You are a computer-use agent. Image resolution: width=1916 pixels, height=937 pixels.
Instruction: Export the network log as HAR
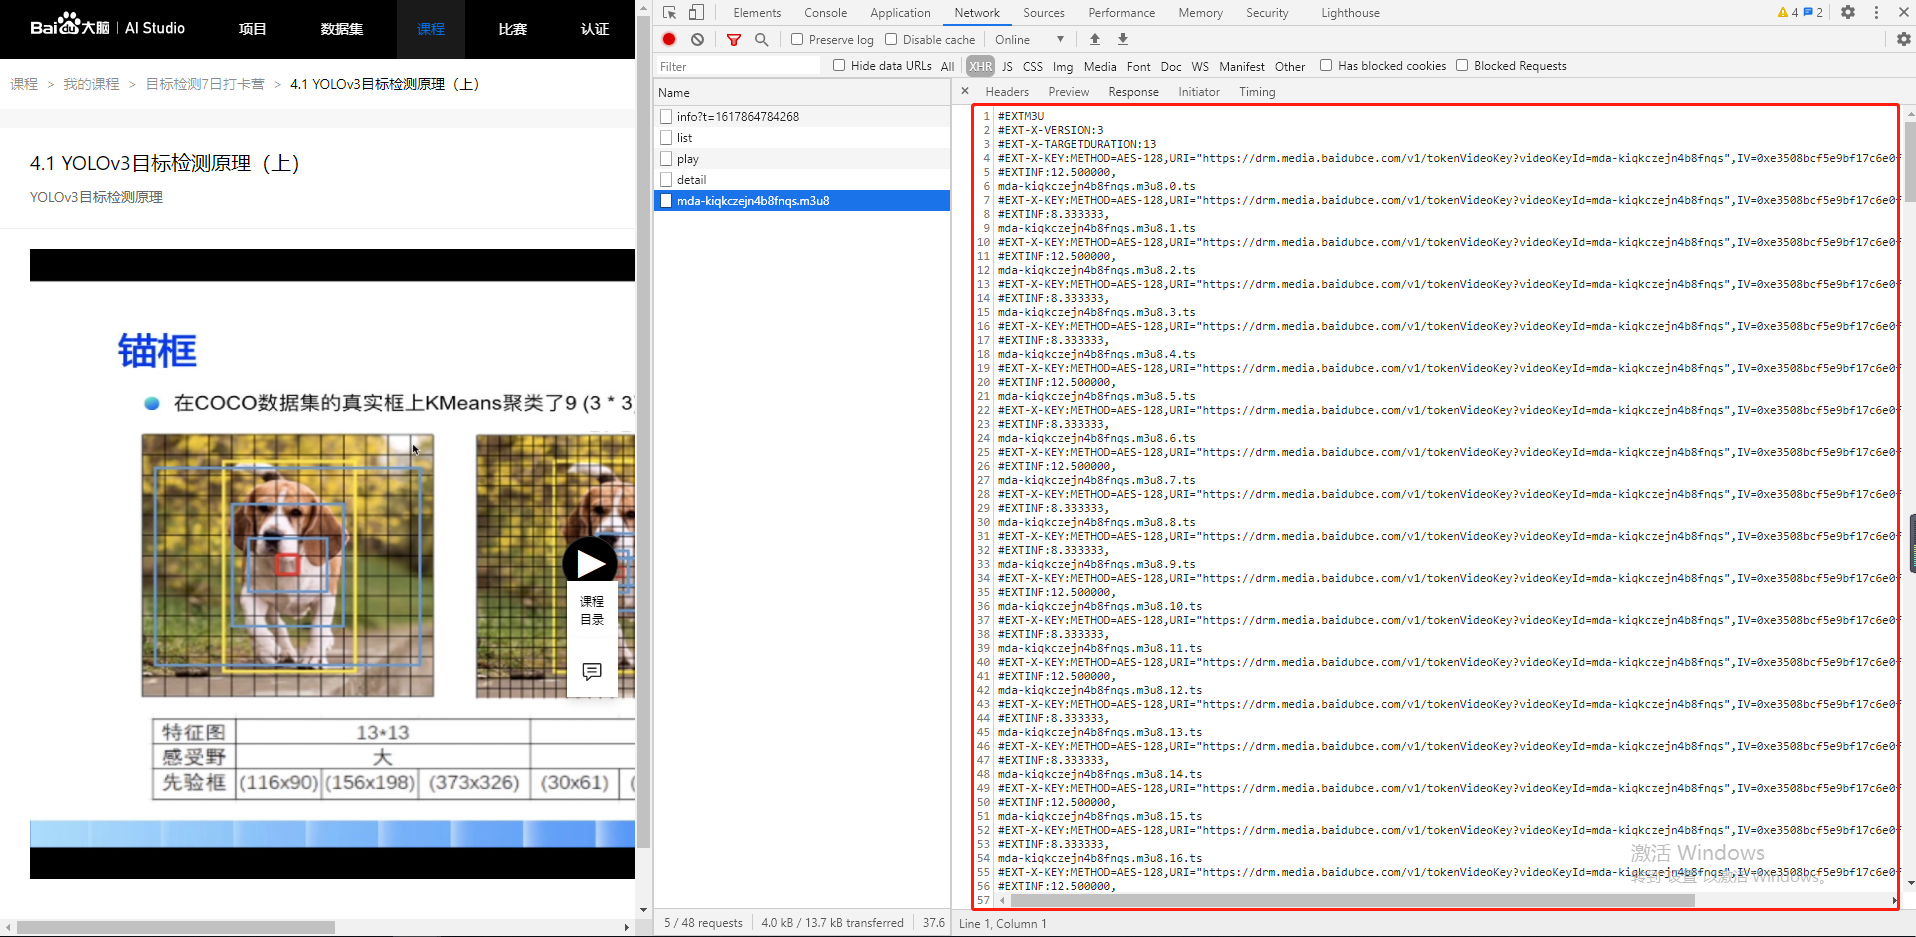pyautogui.click(x=1122, y=39)
